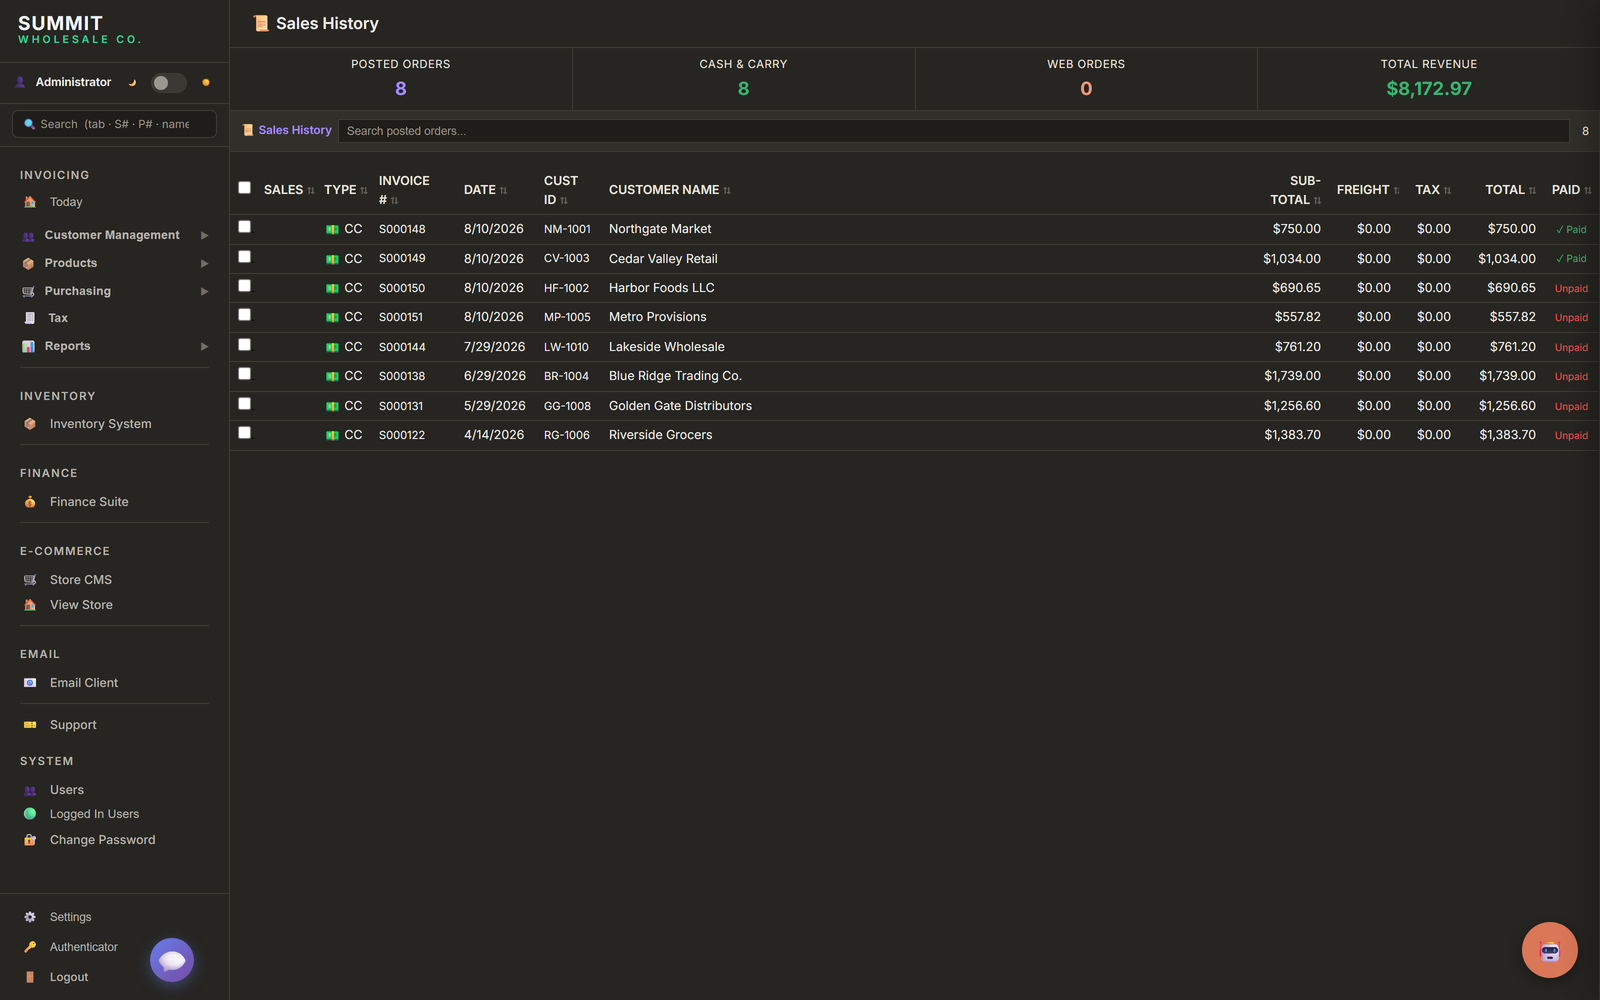Open the purple chat bubble widget

tap(172, 960)
